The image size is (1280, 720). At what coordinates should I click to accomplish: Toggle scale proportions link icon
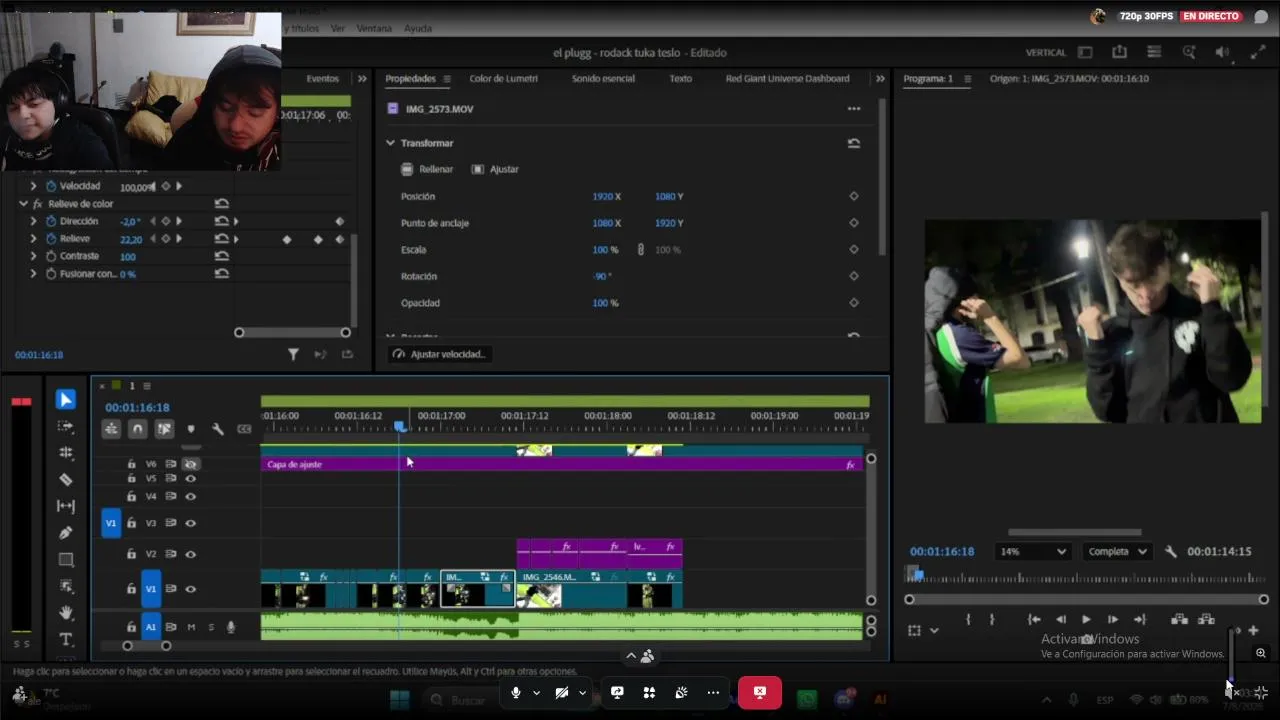coord(641,249)
